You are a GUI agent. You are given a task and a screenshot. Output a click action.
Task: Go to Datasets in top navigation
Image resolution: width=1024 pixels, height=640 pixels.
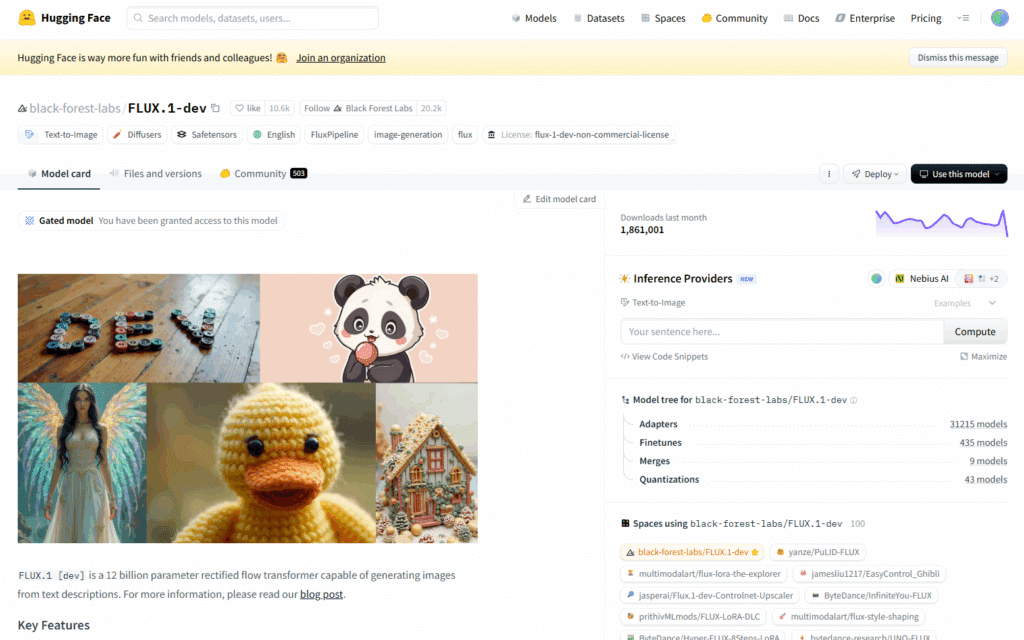[599, 18]
